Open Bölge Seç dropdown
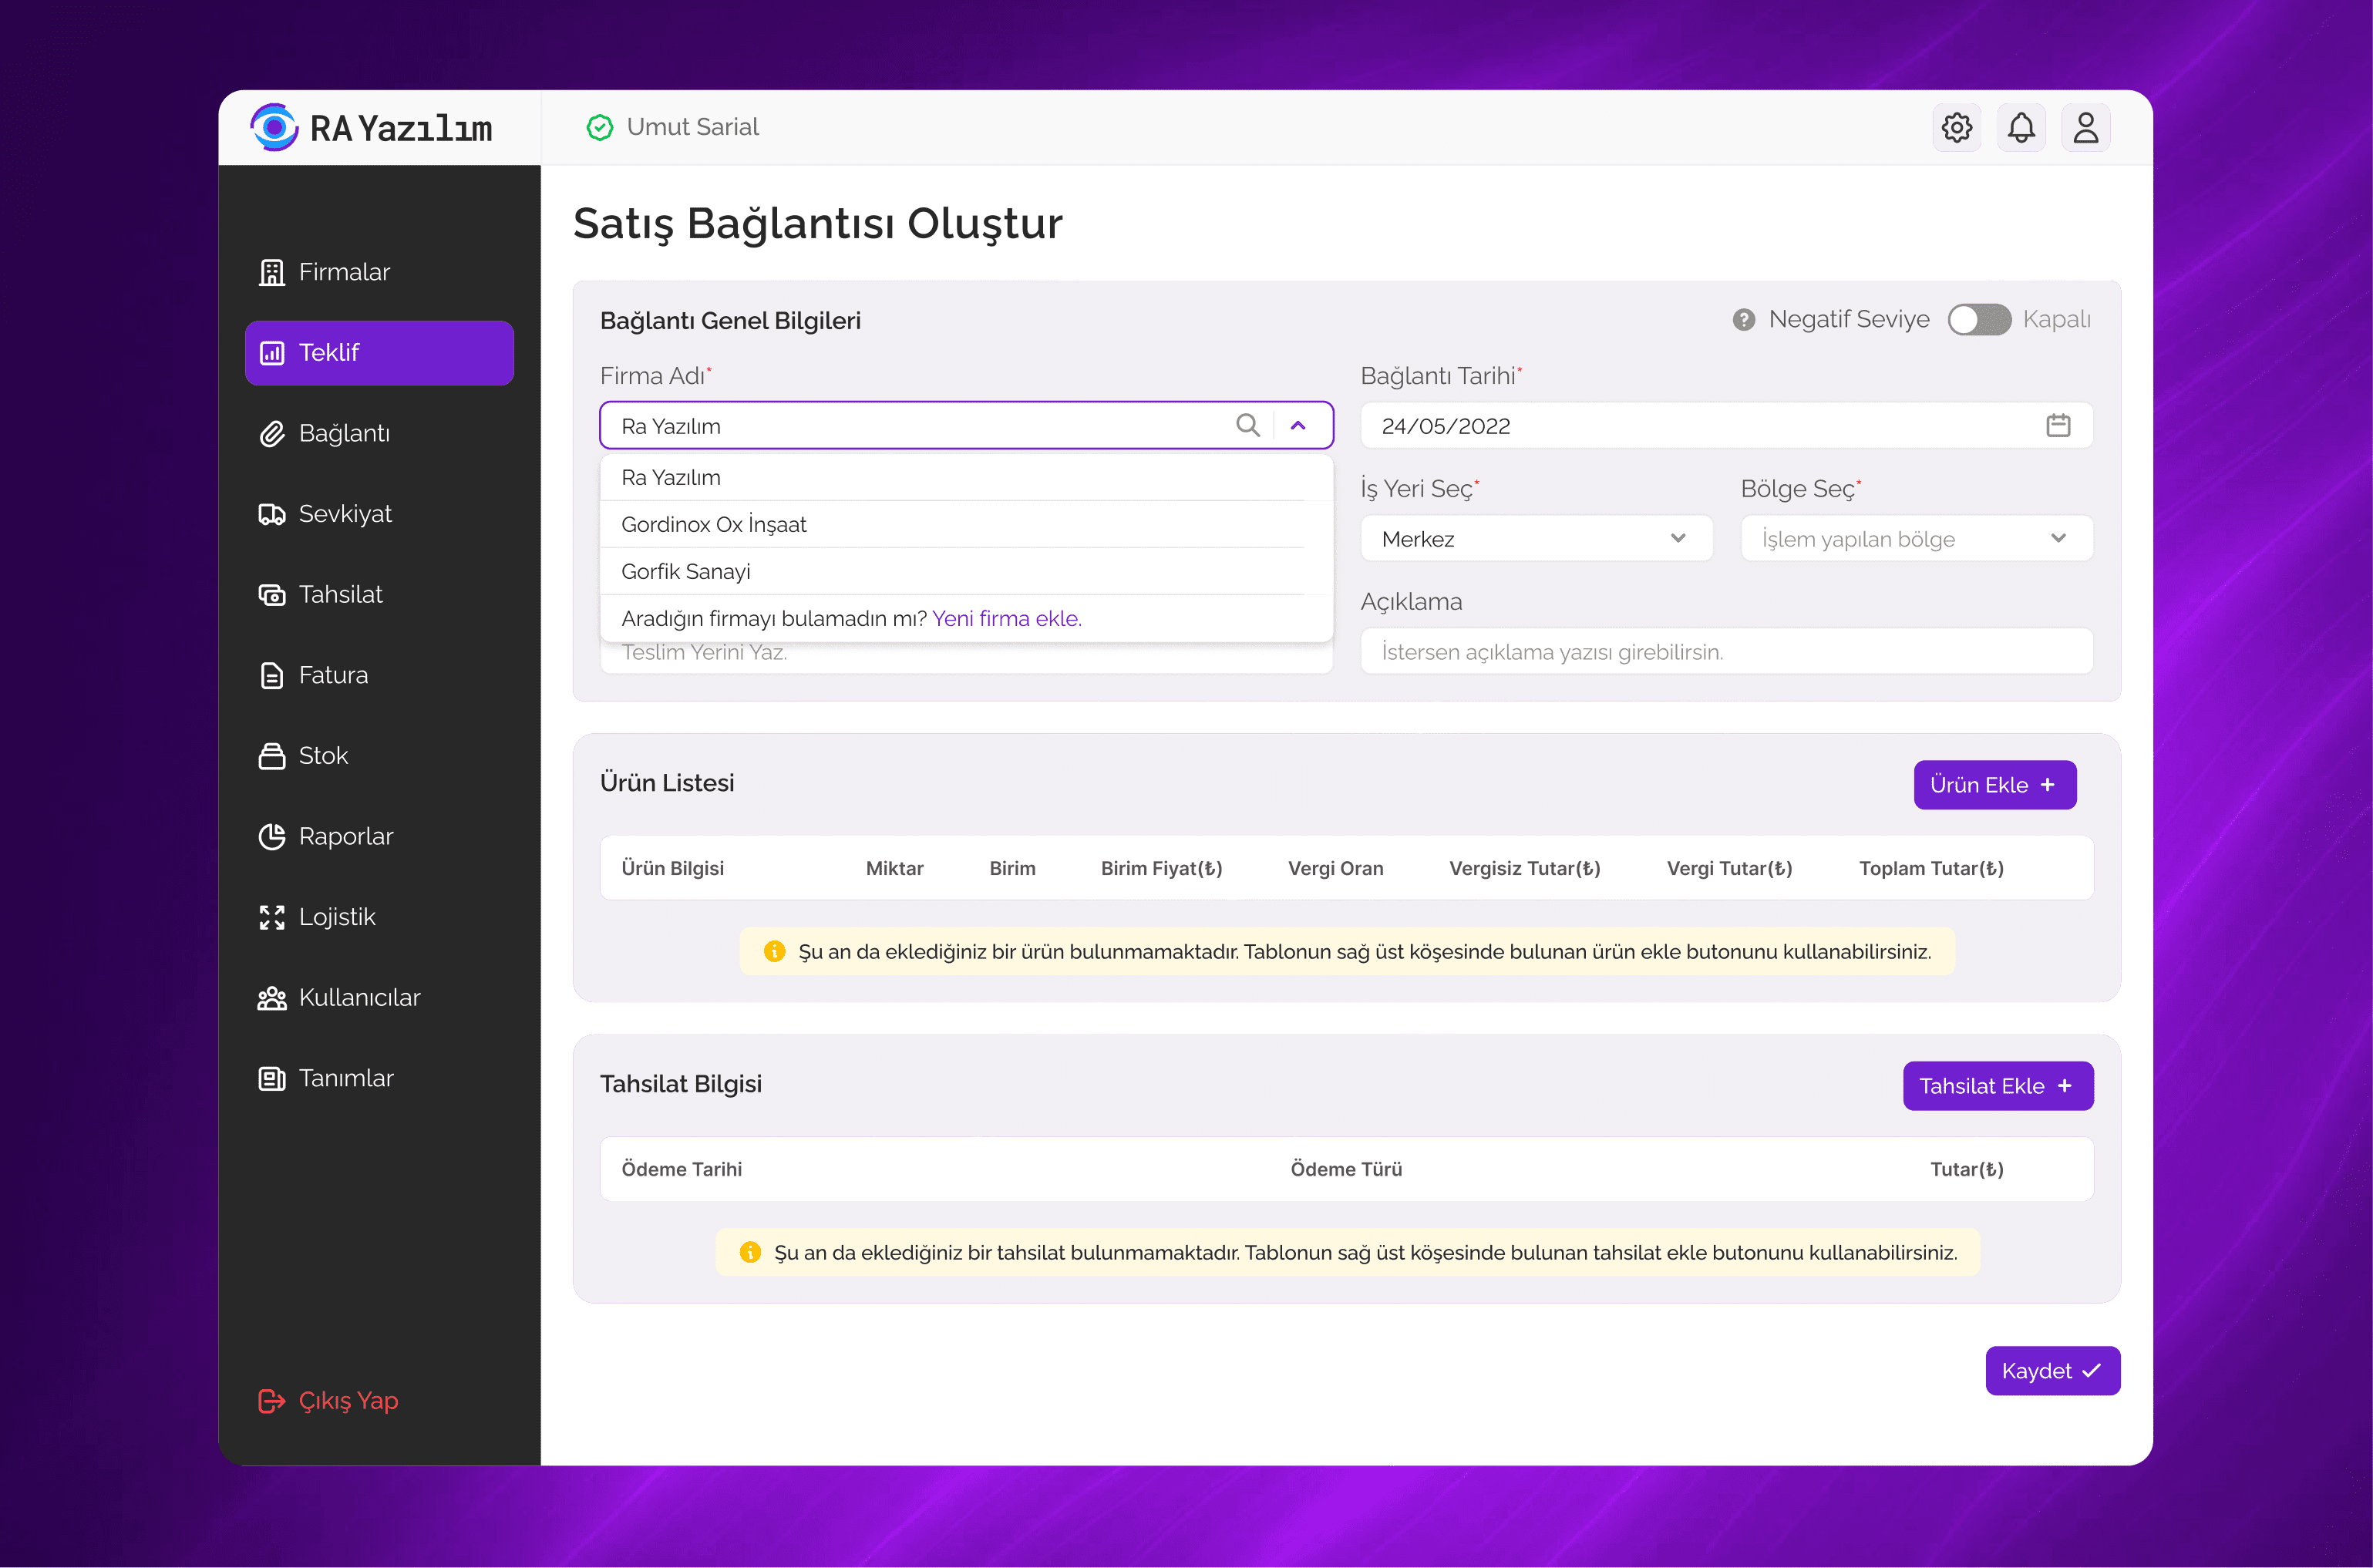The image size is (2373, 1568). click(x=1916, y=539)
